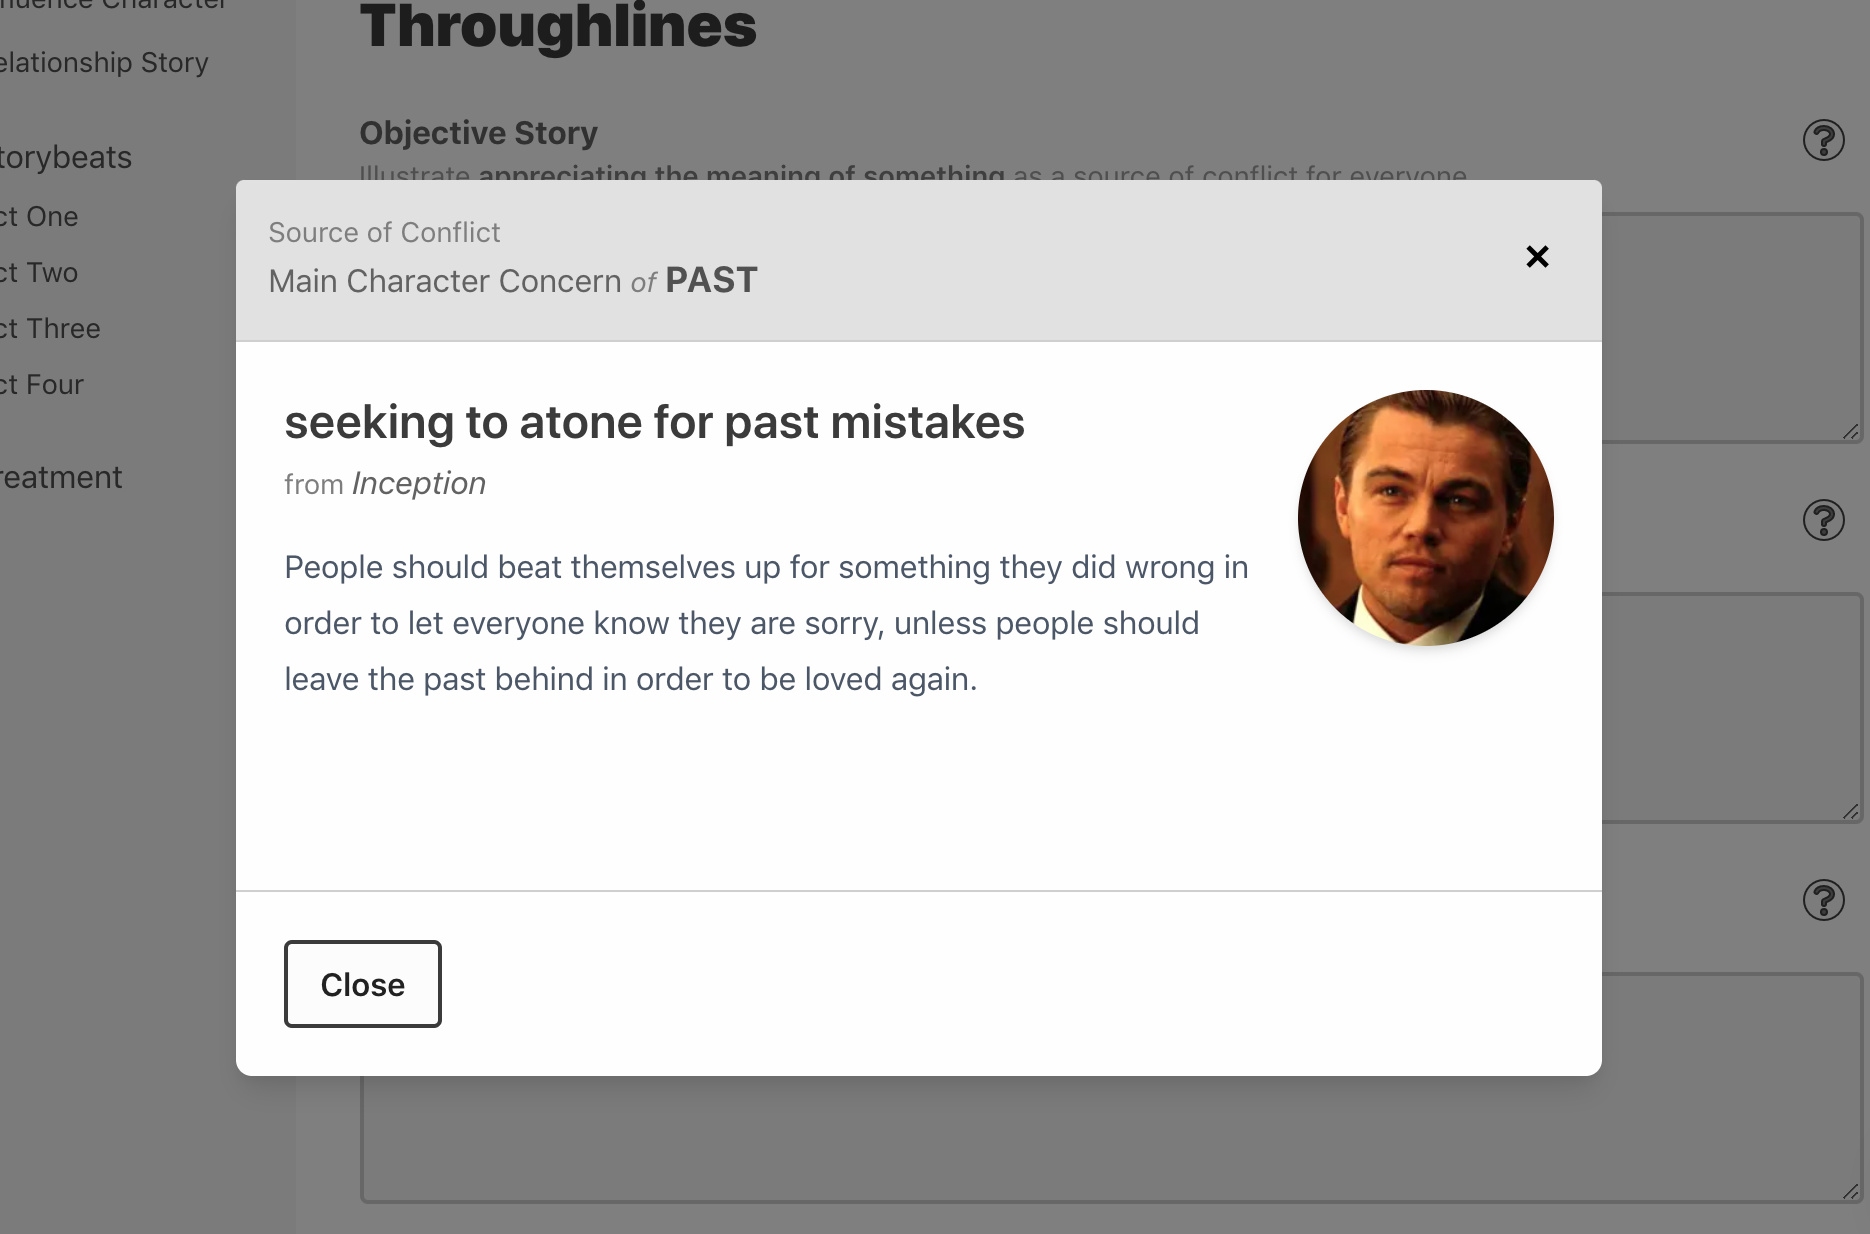Select Act Two in the sidebar

pyautogui.click(x=40, y=273)
